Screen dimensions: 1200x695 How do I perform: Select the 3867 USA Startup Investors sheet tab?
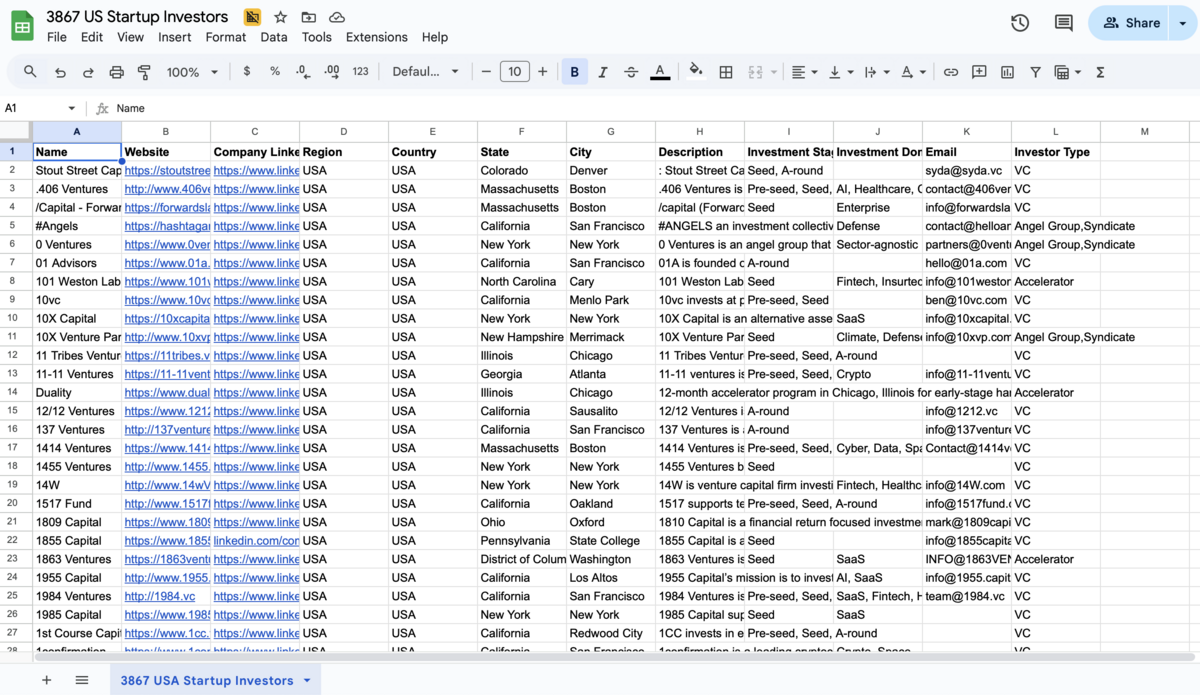(x=207, y=680)
